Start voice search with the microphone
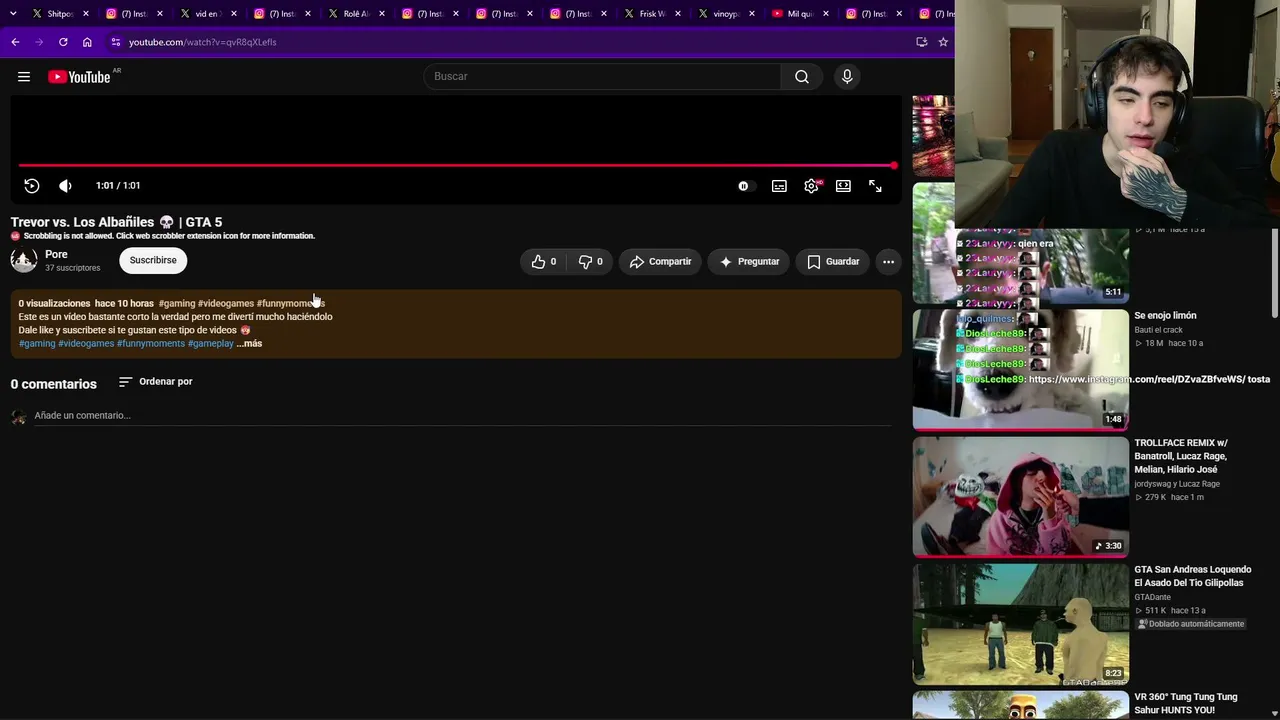1280x720 pixels. [847, 77]
